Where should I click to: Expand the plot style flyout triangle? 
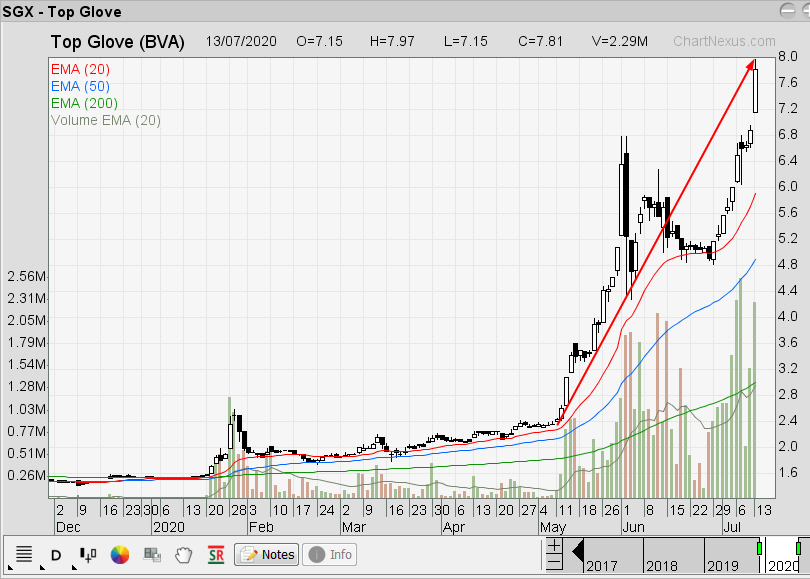(73, 569)
